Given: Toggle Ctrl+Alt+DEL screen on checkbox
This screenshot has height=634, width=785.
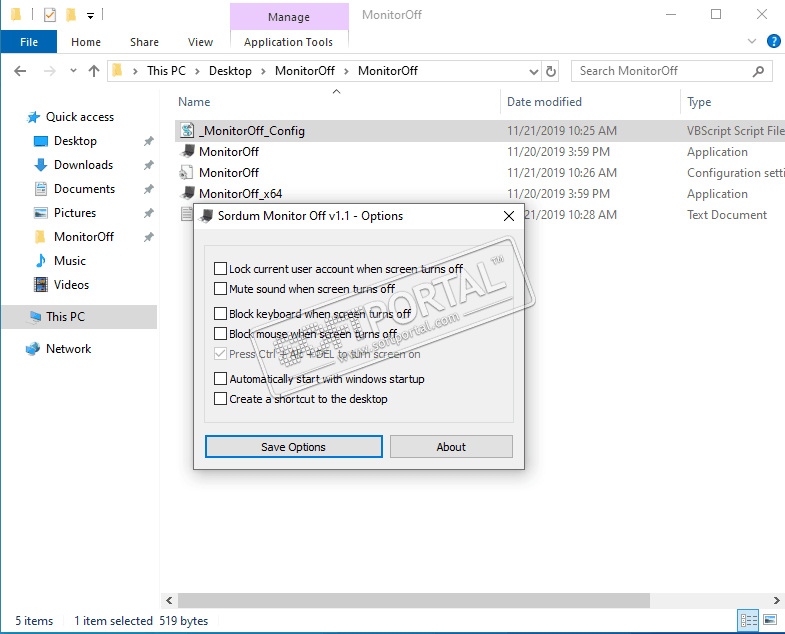Looking at the screenshot, I should coord(220,354).
